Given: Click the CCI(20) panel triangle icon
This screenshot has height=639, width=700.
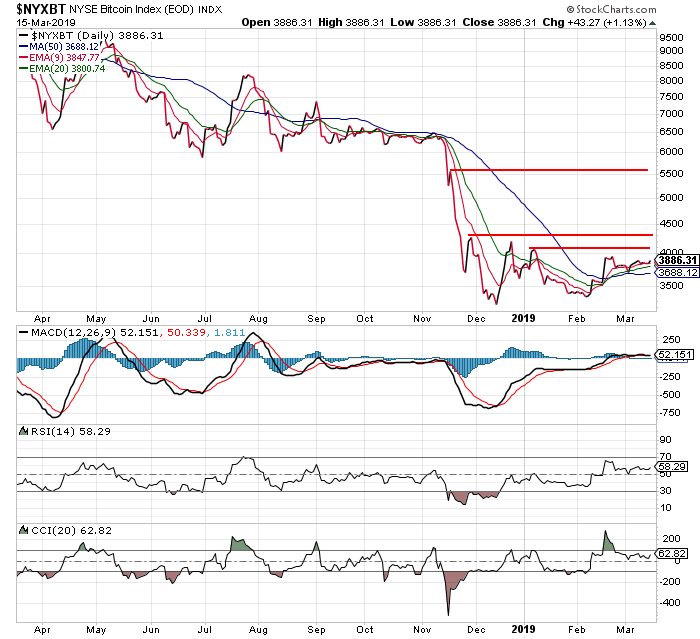Looking at the screenshot, I should click(x=23, y=530).
